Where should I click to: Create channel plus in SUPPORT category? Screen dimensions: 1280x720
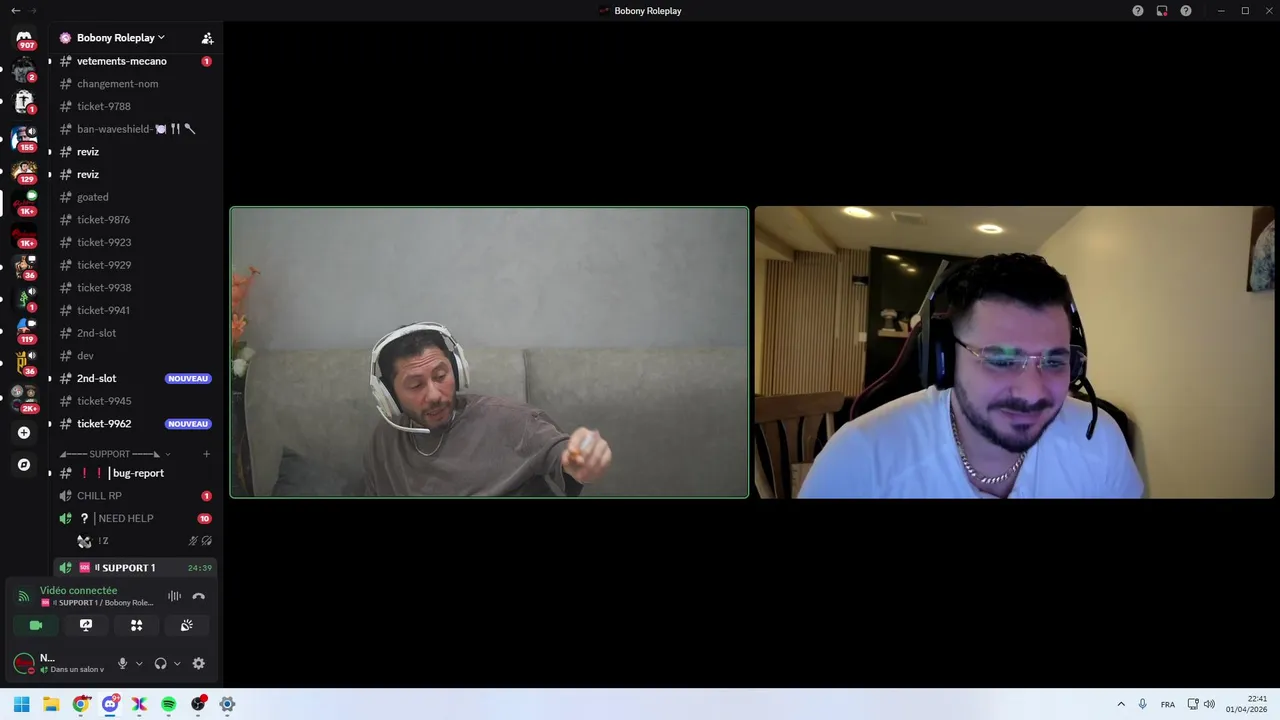207,454
